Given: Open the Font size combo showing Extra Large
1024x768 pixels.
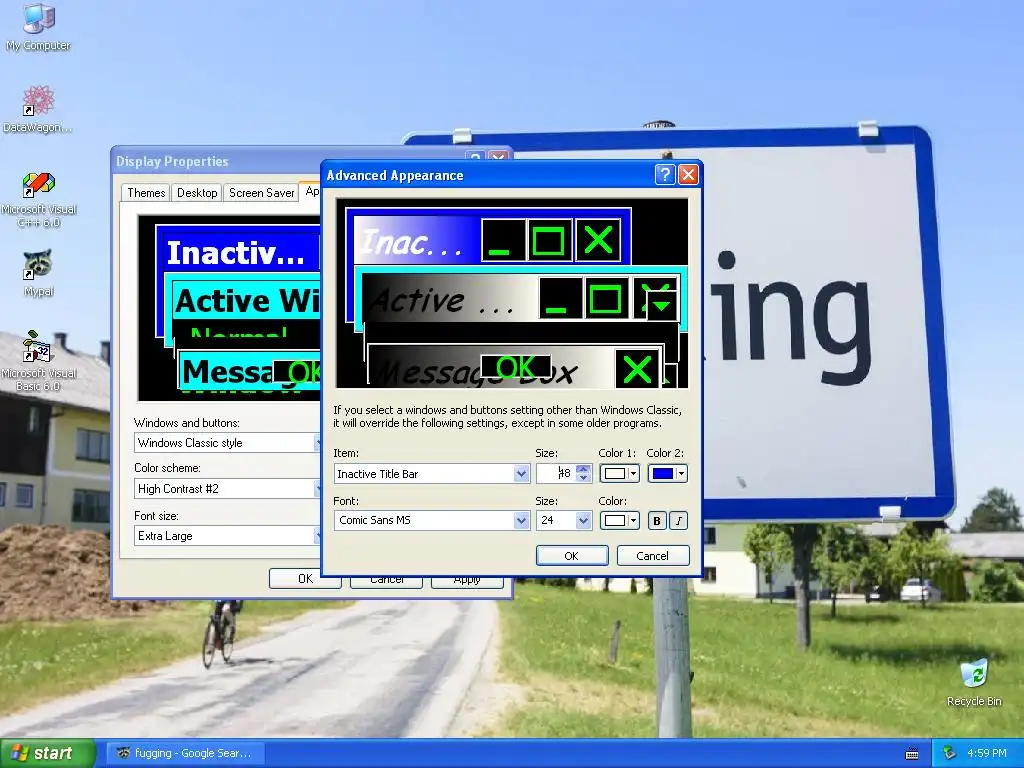Looking at the screenshot, I should pyautogui.click(x=227, y=536).
